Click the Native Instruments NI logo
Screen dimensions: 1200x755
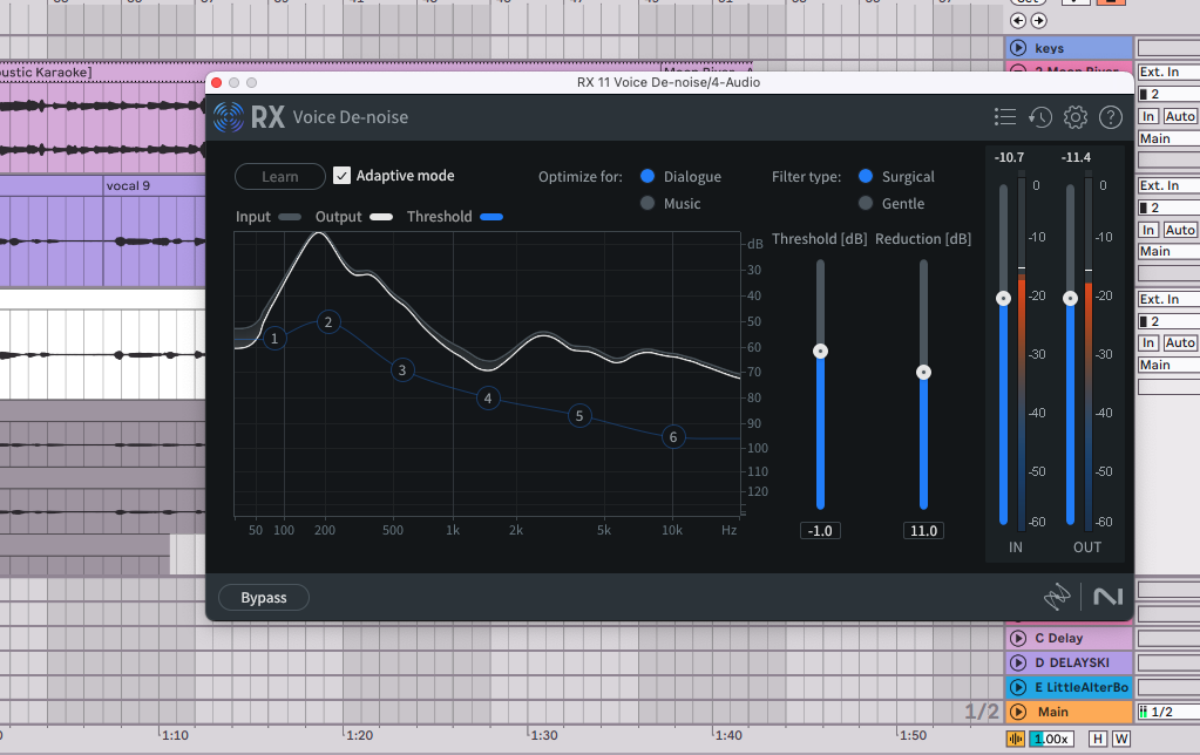pos(1107,596)
